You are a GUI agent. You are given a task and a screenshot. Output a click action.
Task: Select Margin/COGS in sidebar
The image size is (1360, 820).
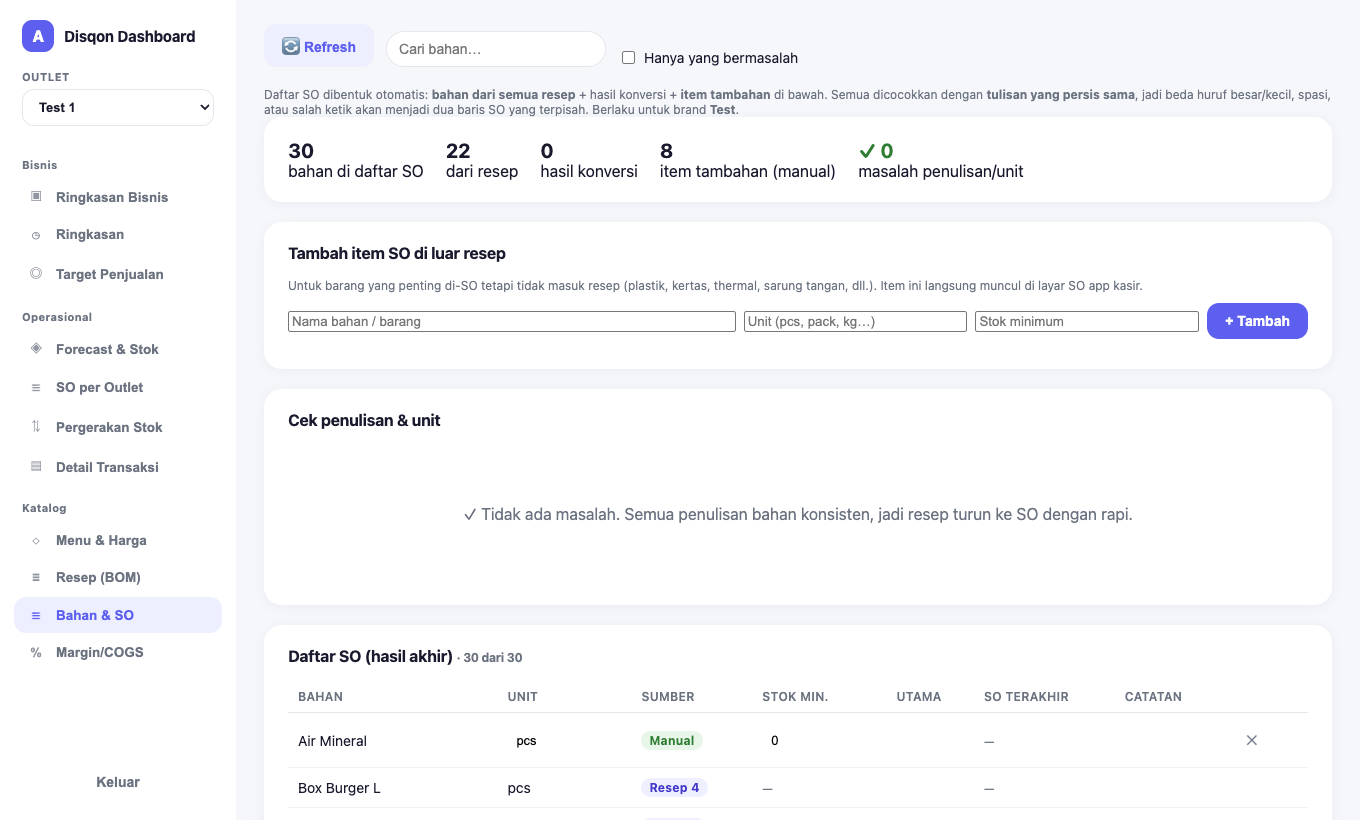(118, 652)
